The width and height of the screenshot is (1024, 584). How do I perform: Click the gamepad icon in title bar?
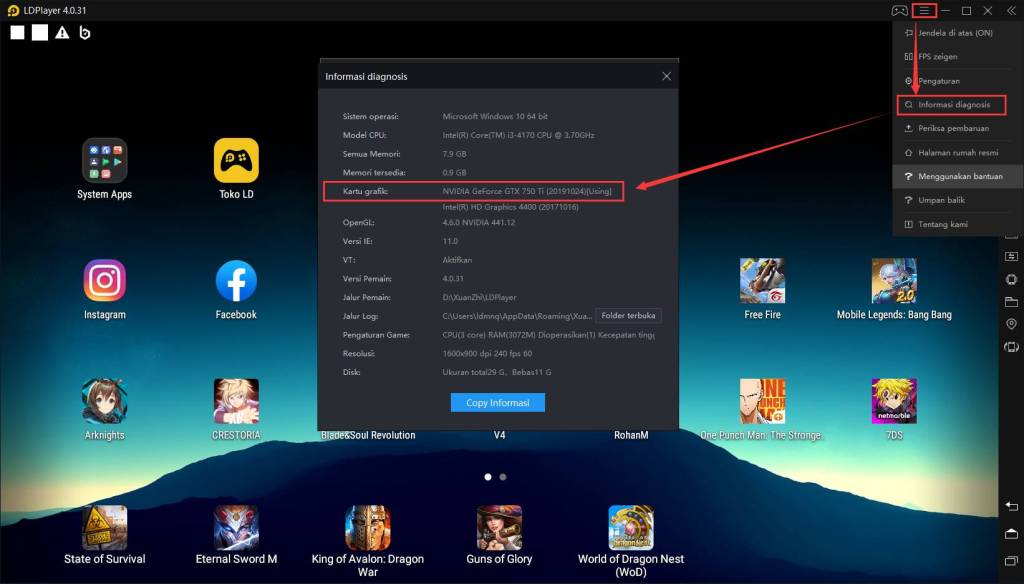click(899, 10)
